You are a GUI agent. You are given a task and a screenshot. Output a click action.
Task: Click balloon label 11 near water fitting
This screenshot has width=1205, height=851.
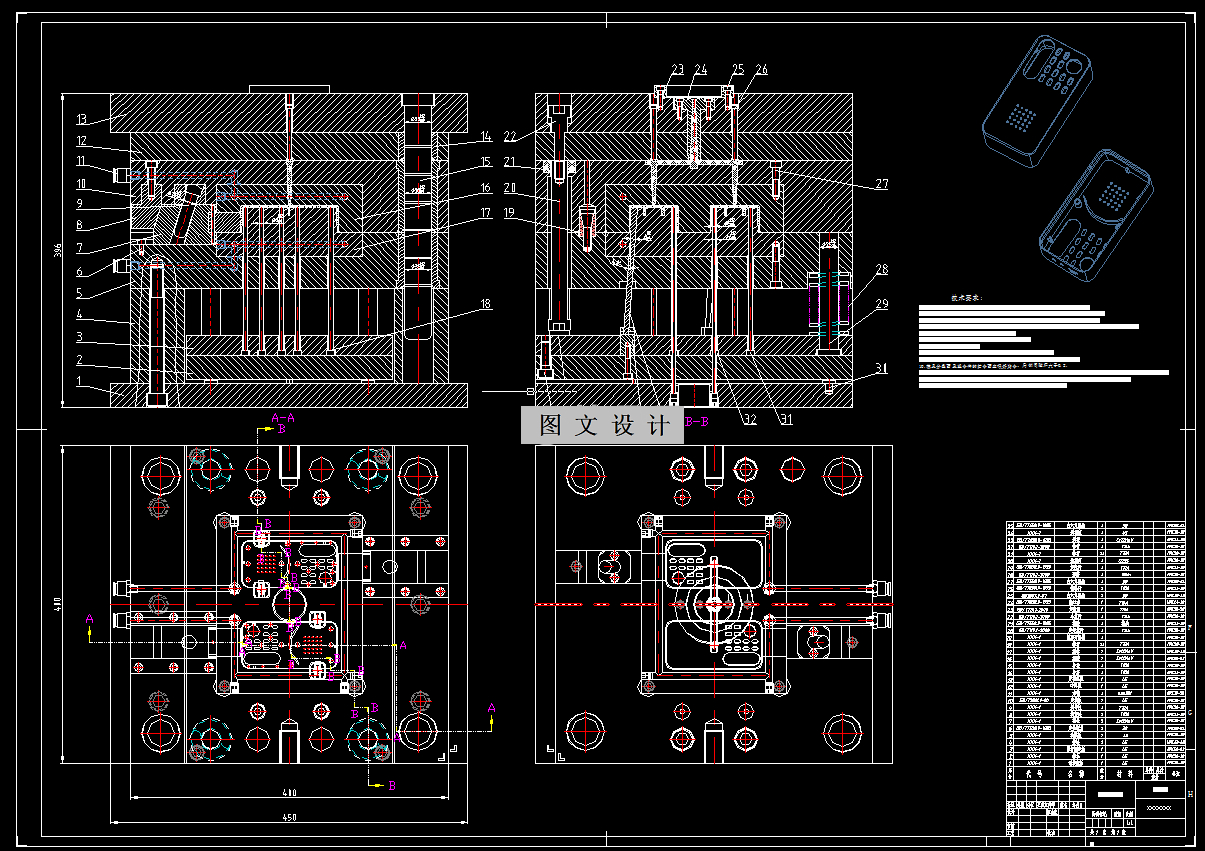point(82,161)
